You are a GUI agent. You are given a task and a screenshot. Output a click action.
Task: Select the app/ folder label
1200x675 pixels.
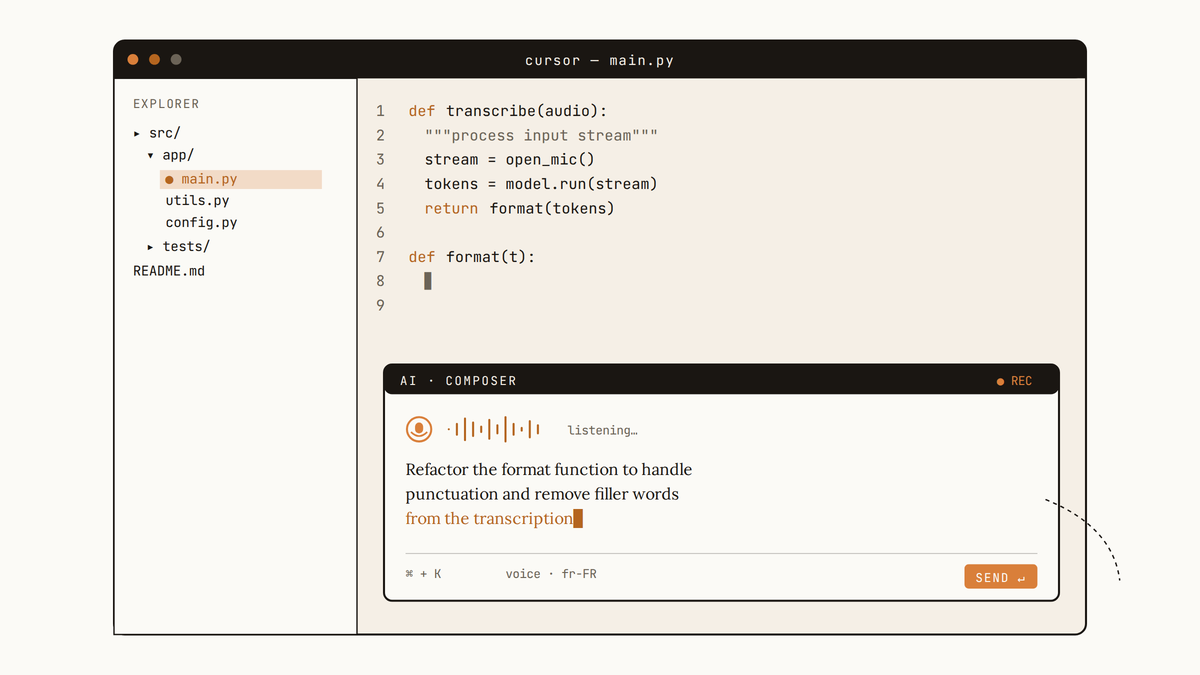tap(178, 156)
